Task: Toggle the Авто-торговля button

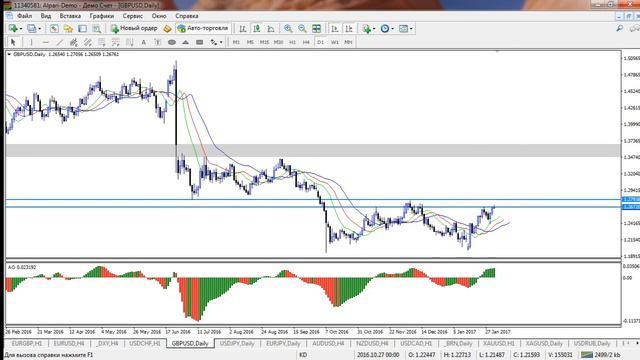Action: click(203, 29)
